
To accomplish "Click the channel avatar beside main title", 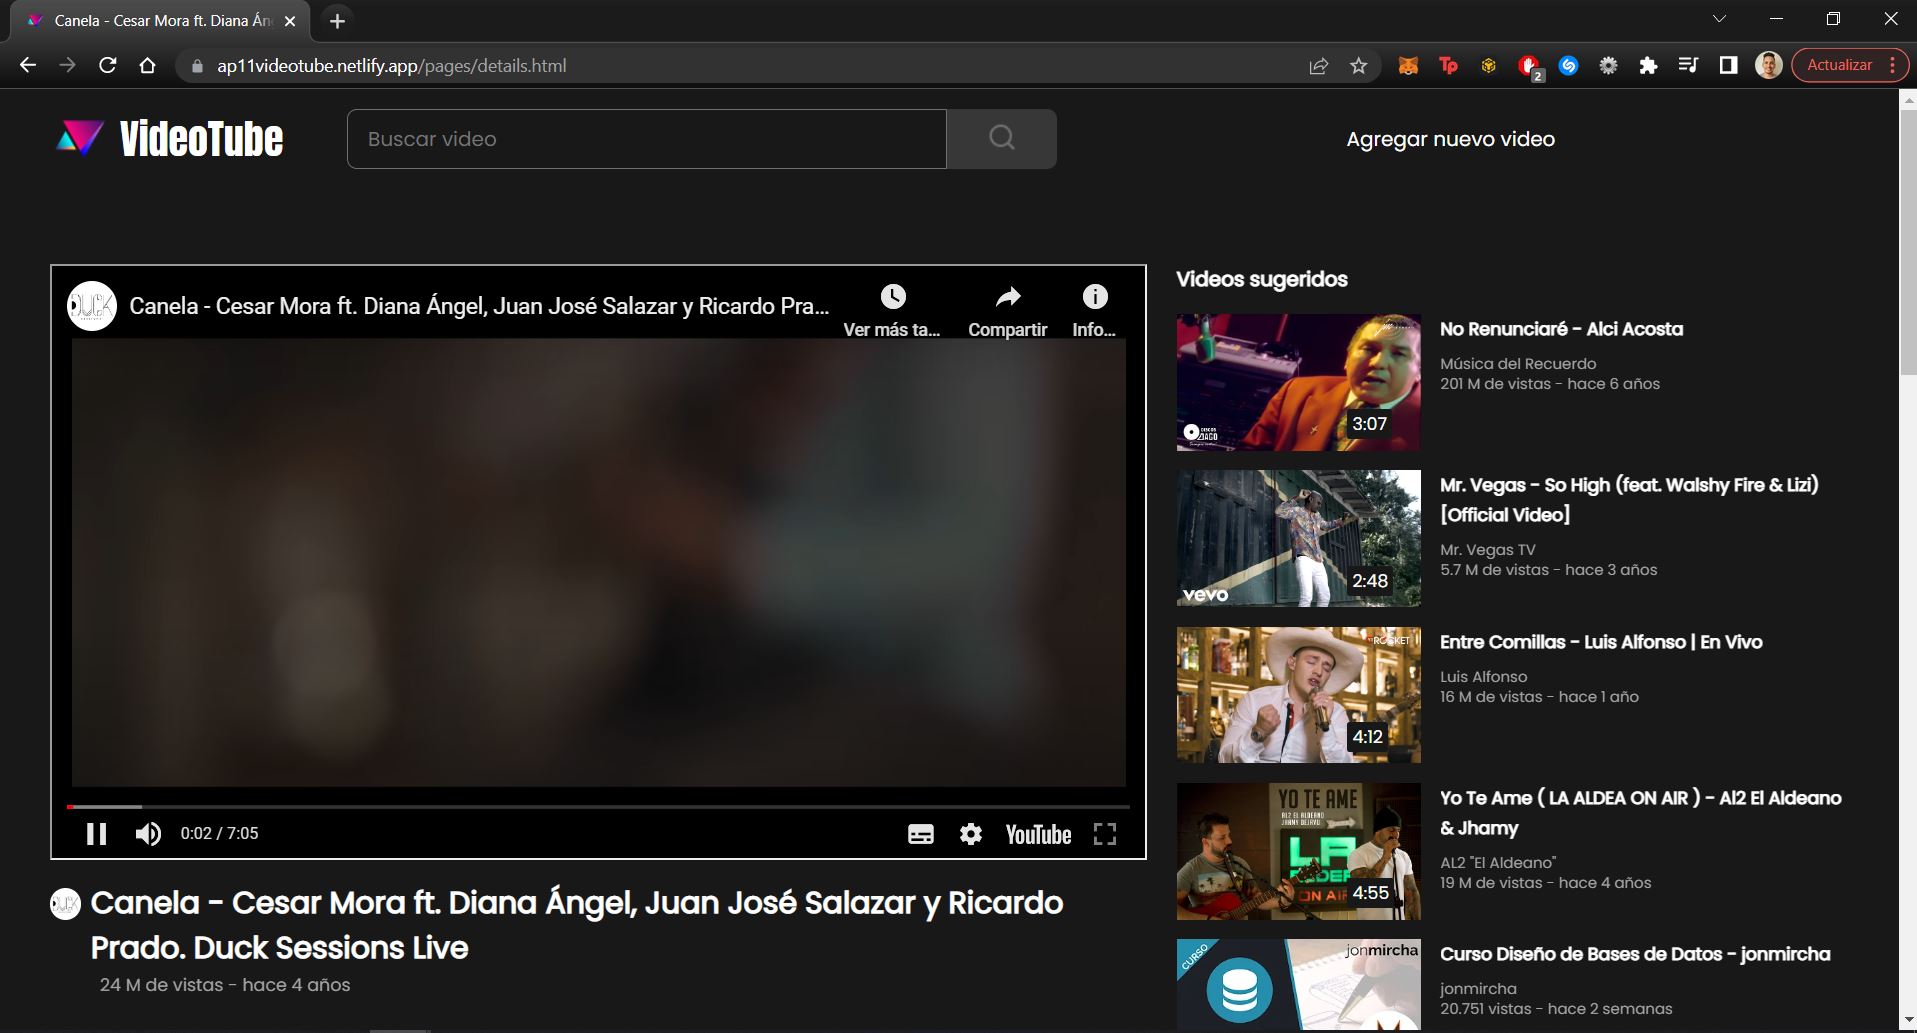I will tap(65, 904).
